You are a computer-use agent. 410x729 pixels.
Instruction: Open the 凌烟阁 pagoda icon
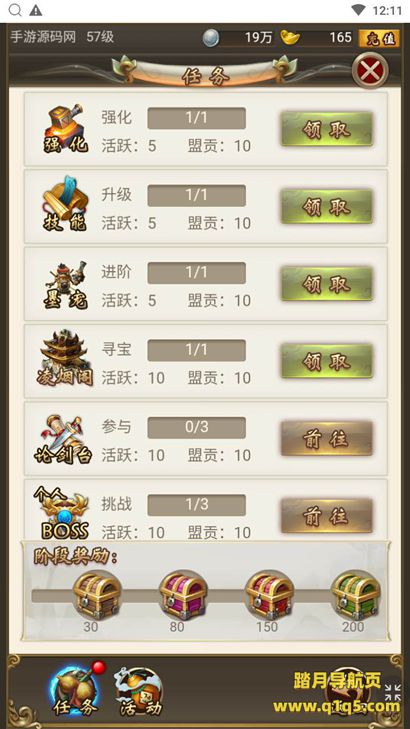click(65, 358)
